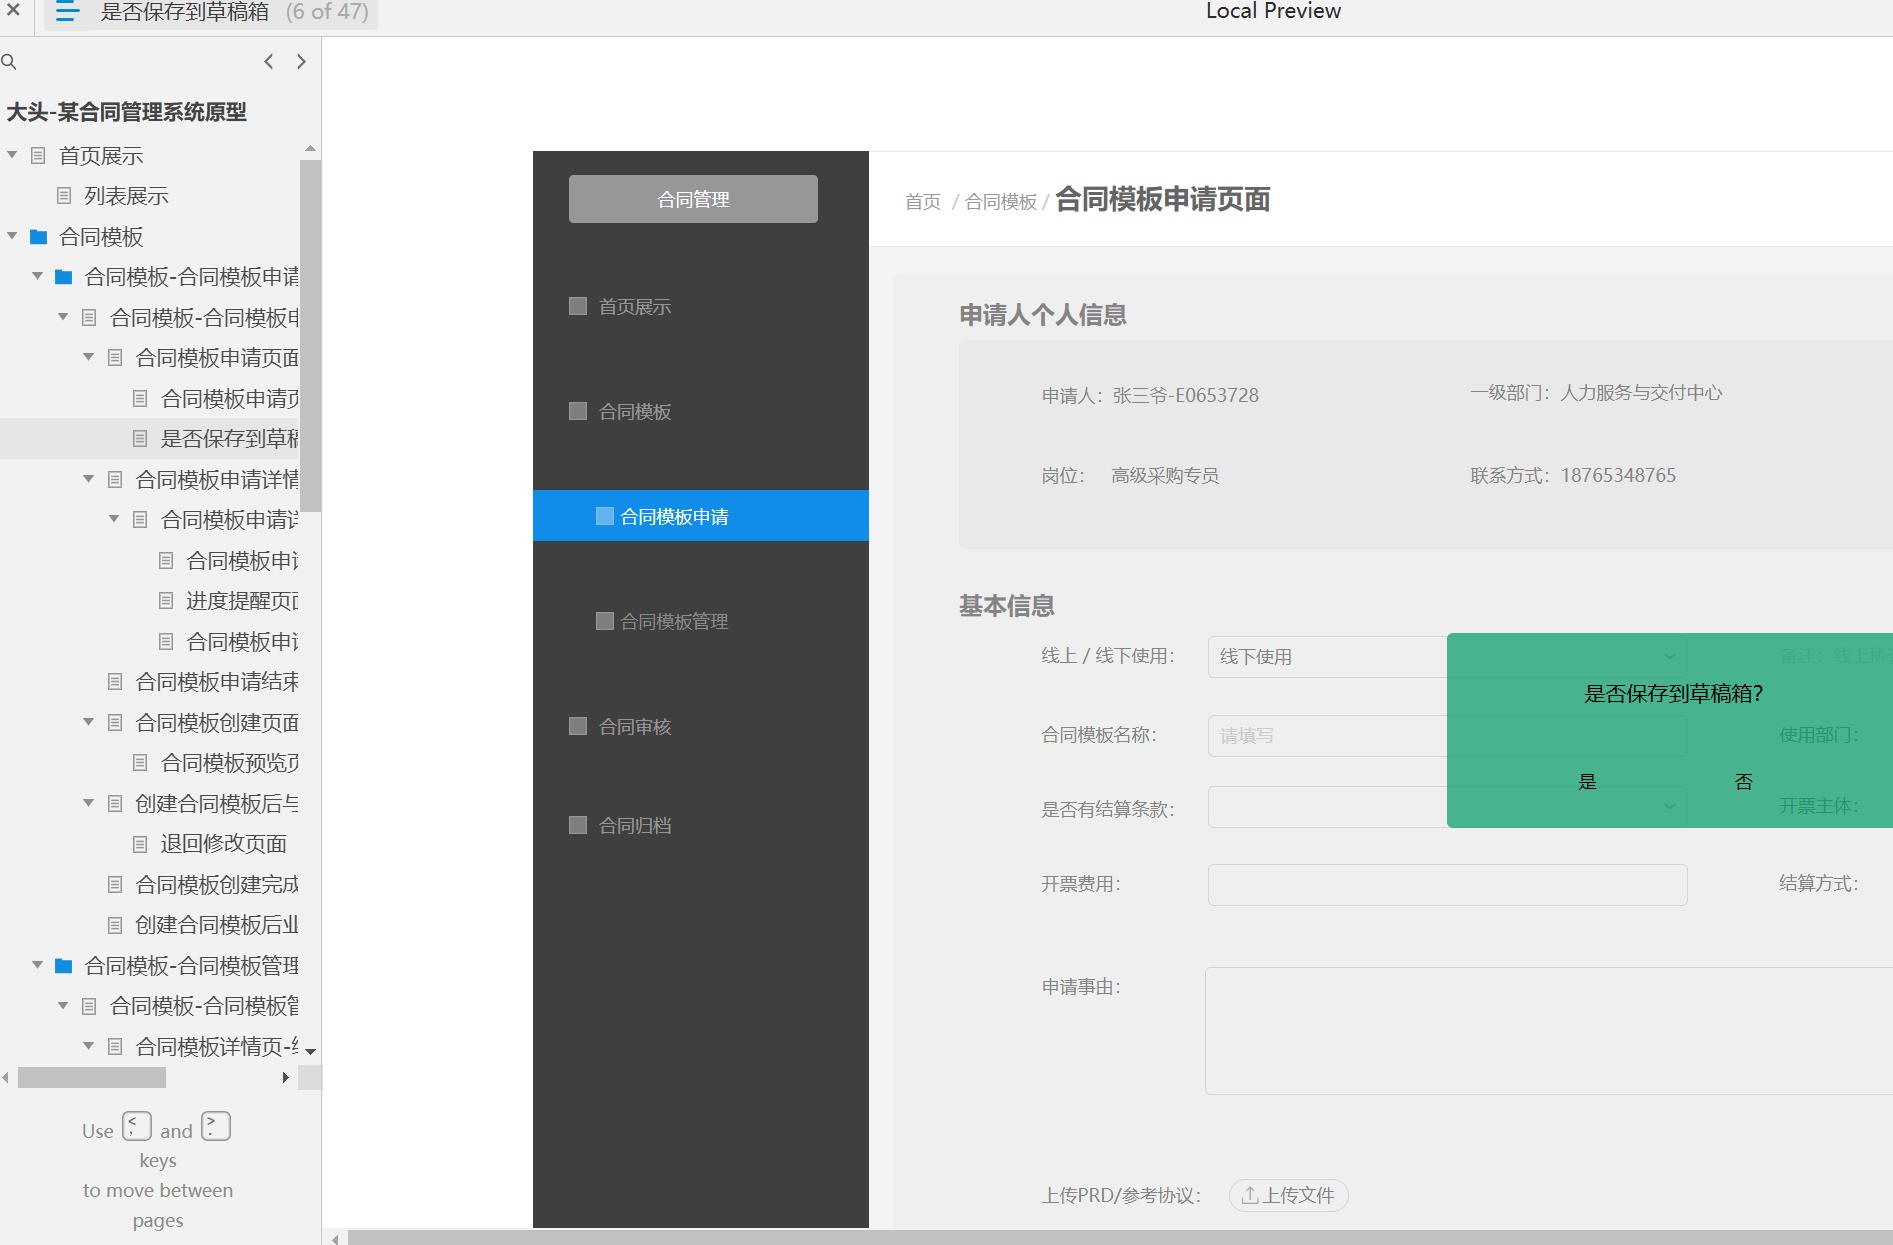The width and height of the screenshot is (1893, 1245).
Task: Click the upload arrow icon in 上传文件
Action: click(x=1250, y=1195)
